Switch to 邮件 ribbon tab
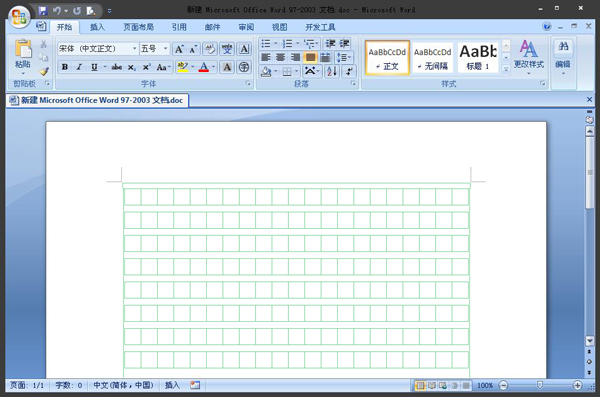 pyautogui.click(x=212, y=27)
